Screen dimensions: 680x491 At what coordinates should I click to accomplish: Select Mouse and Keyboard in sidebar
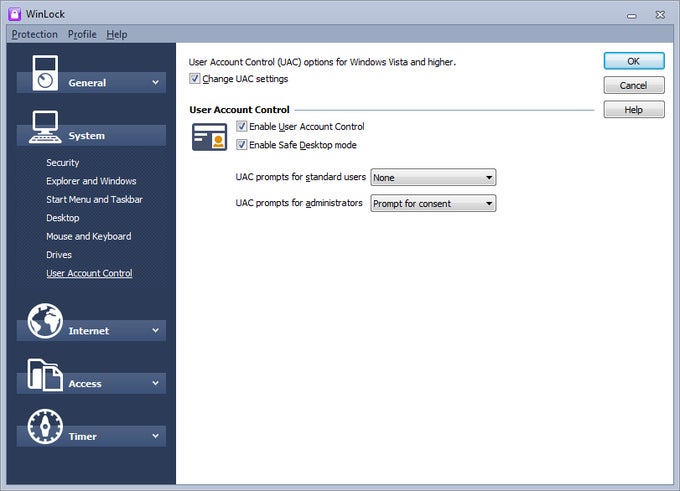pos(88,236)
